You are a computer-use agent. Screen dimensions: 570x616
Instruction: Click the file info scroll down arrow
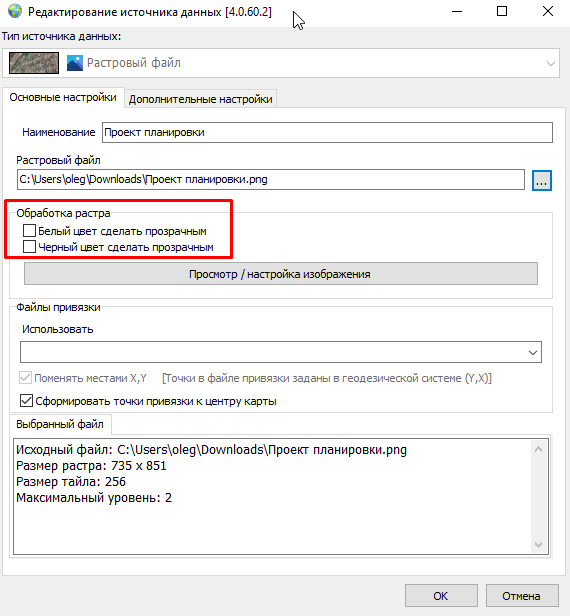pyautogui.click(x=539, y=544)
